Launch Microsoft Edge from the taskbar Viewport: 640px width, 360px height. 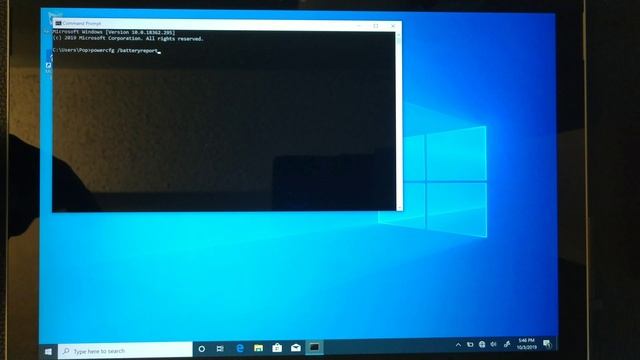[x=240, y=348]
